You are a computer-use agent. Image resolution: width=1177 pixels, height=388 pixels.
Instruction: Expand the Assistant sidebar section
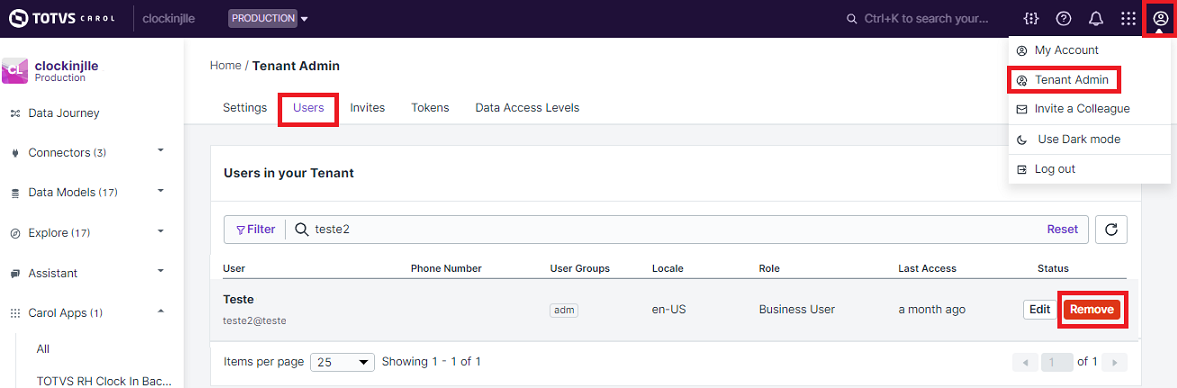161,271
